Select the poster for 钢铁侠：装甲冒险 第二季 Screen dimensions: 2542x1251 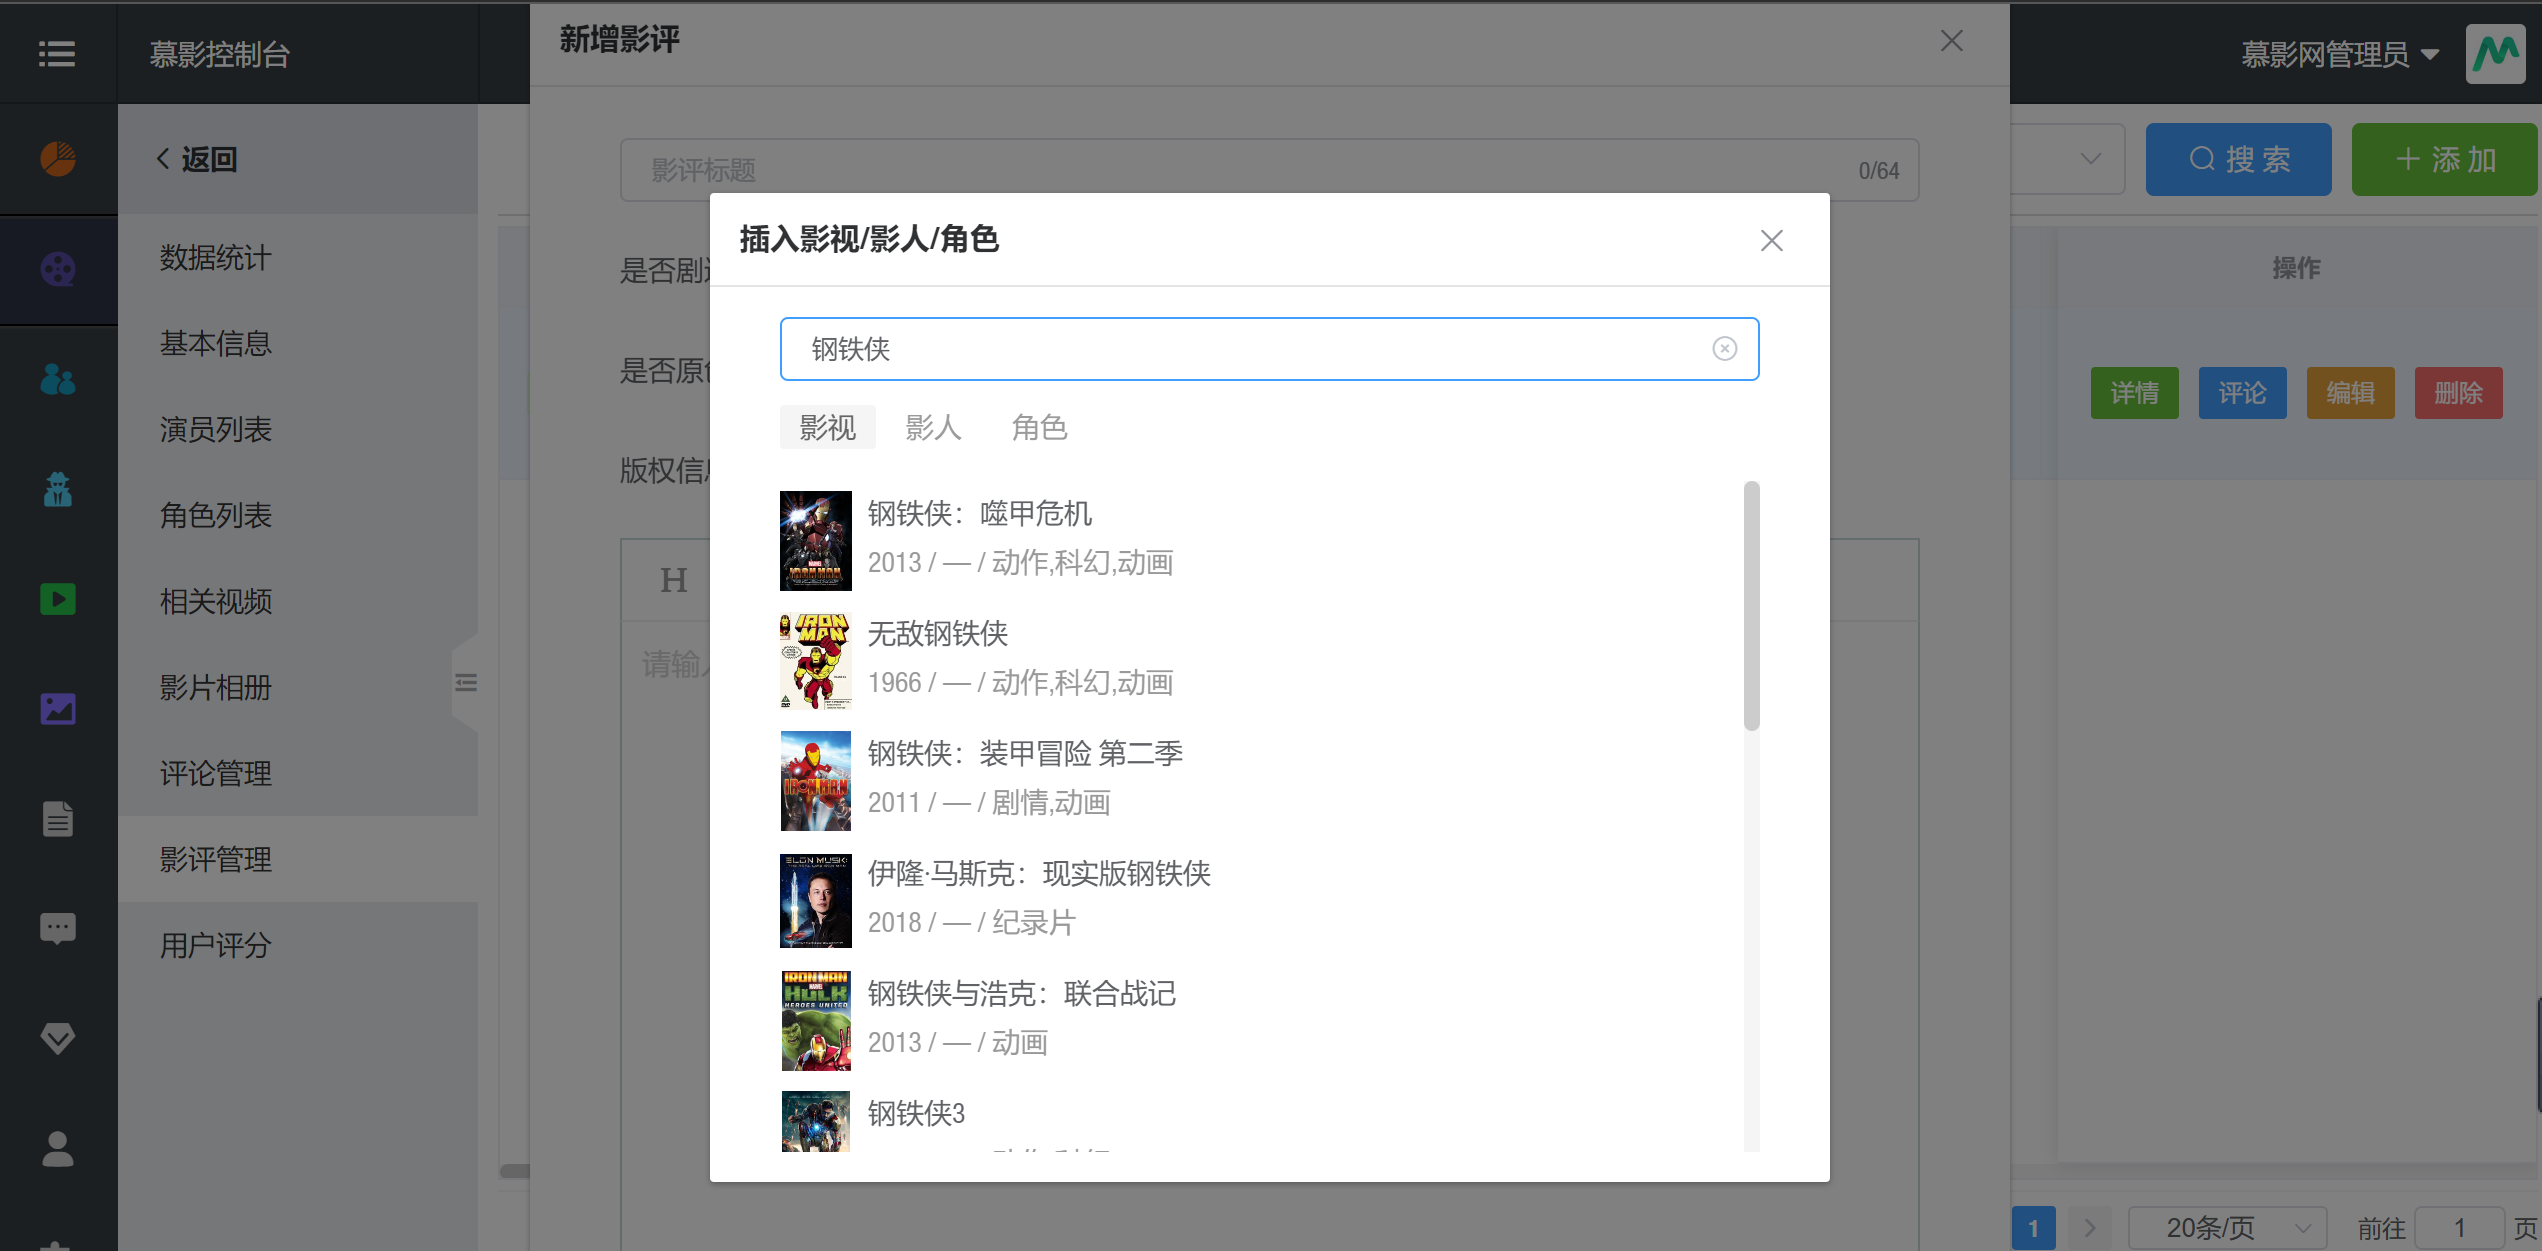point(815,780)
